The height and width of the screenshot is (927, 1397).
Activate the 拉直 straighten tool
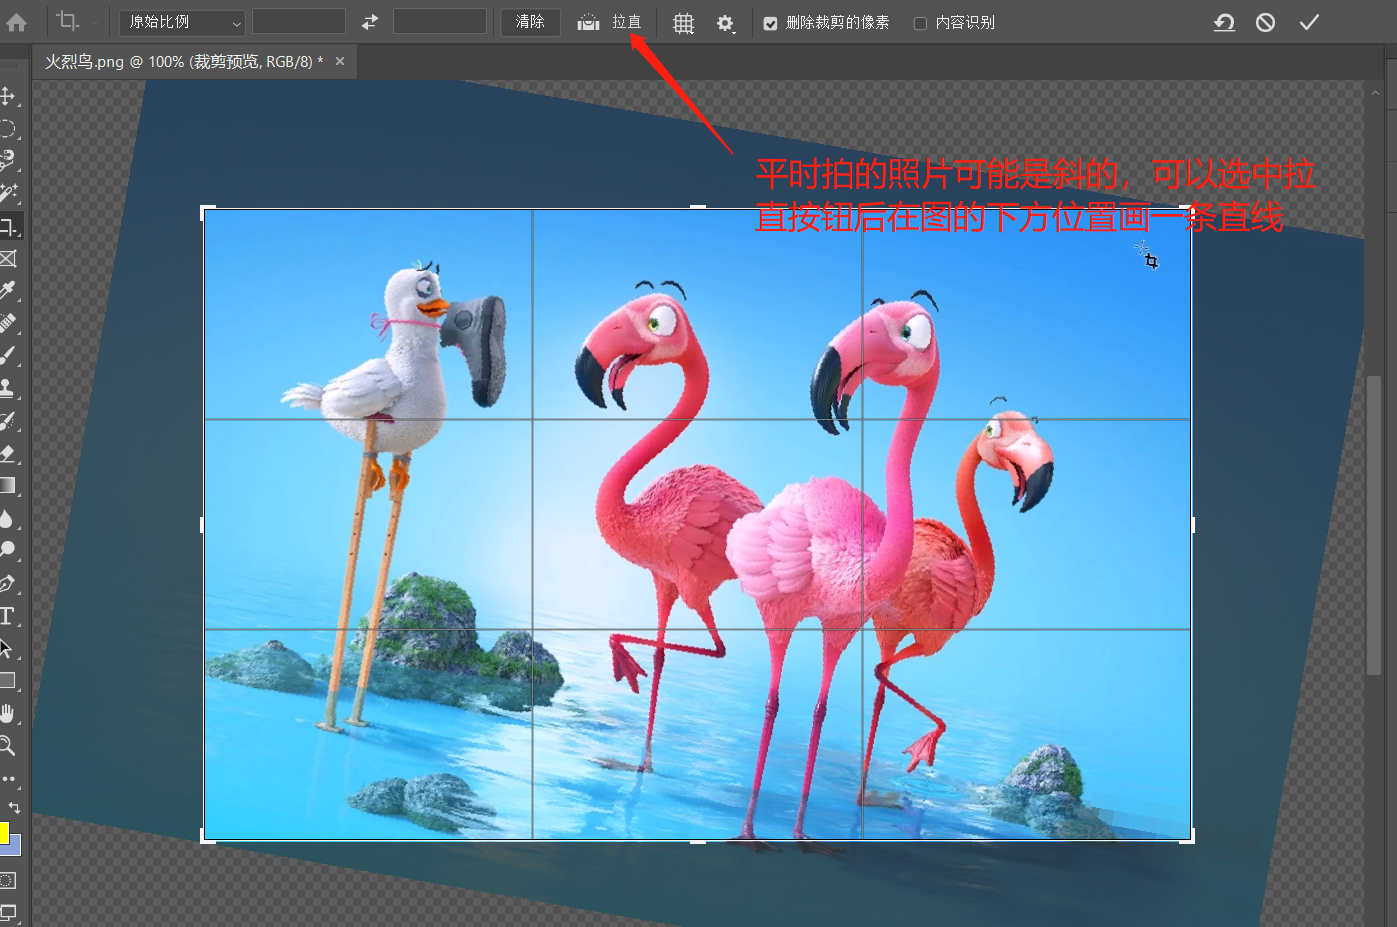coord(610,22)
